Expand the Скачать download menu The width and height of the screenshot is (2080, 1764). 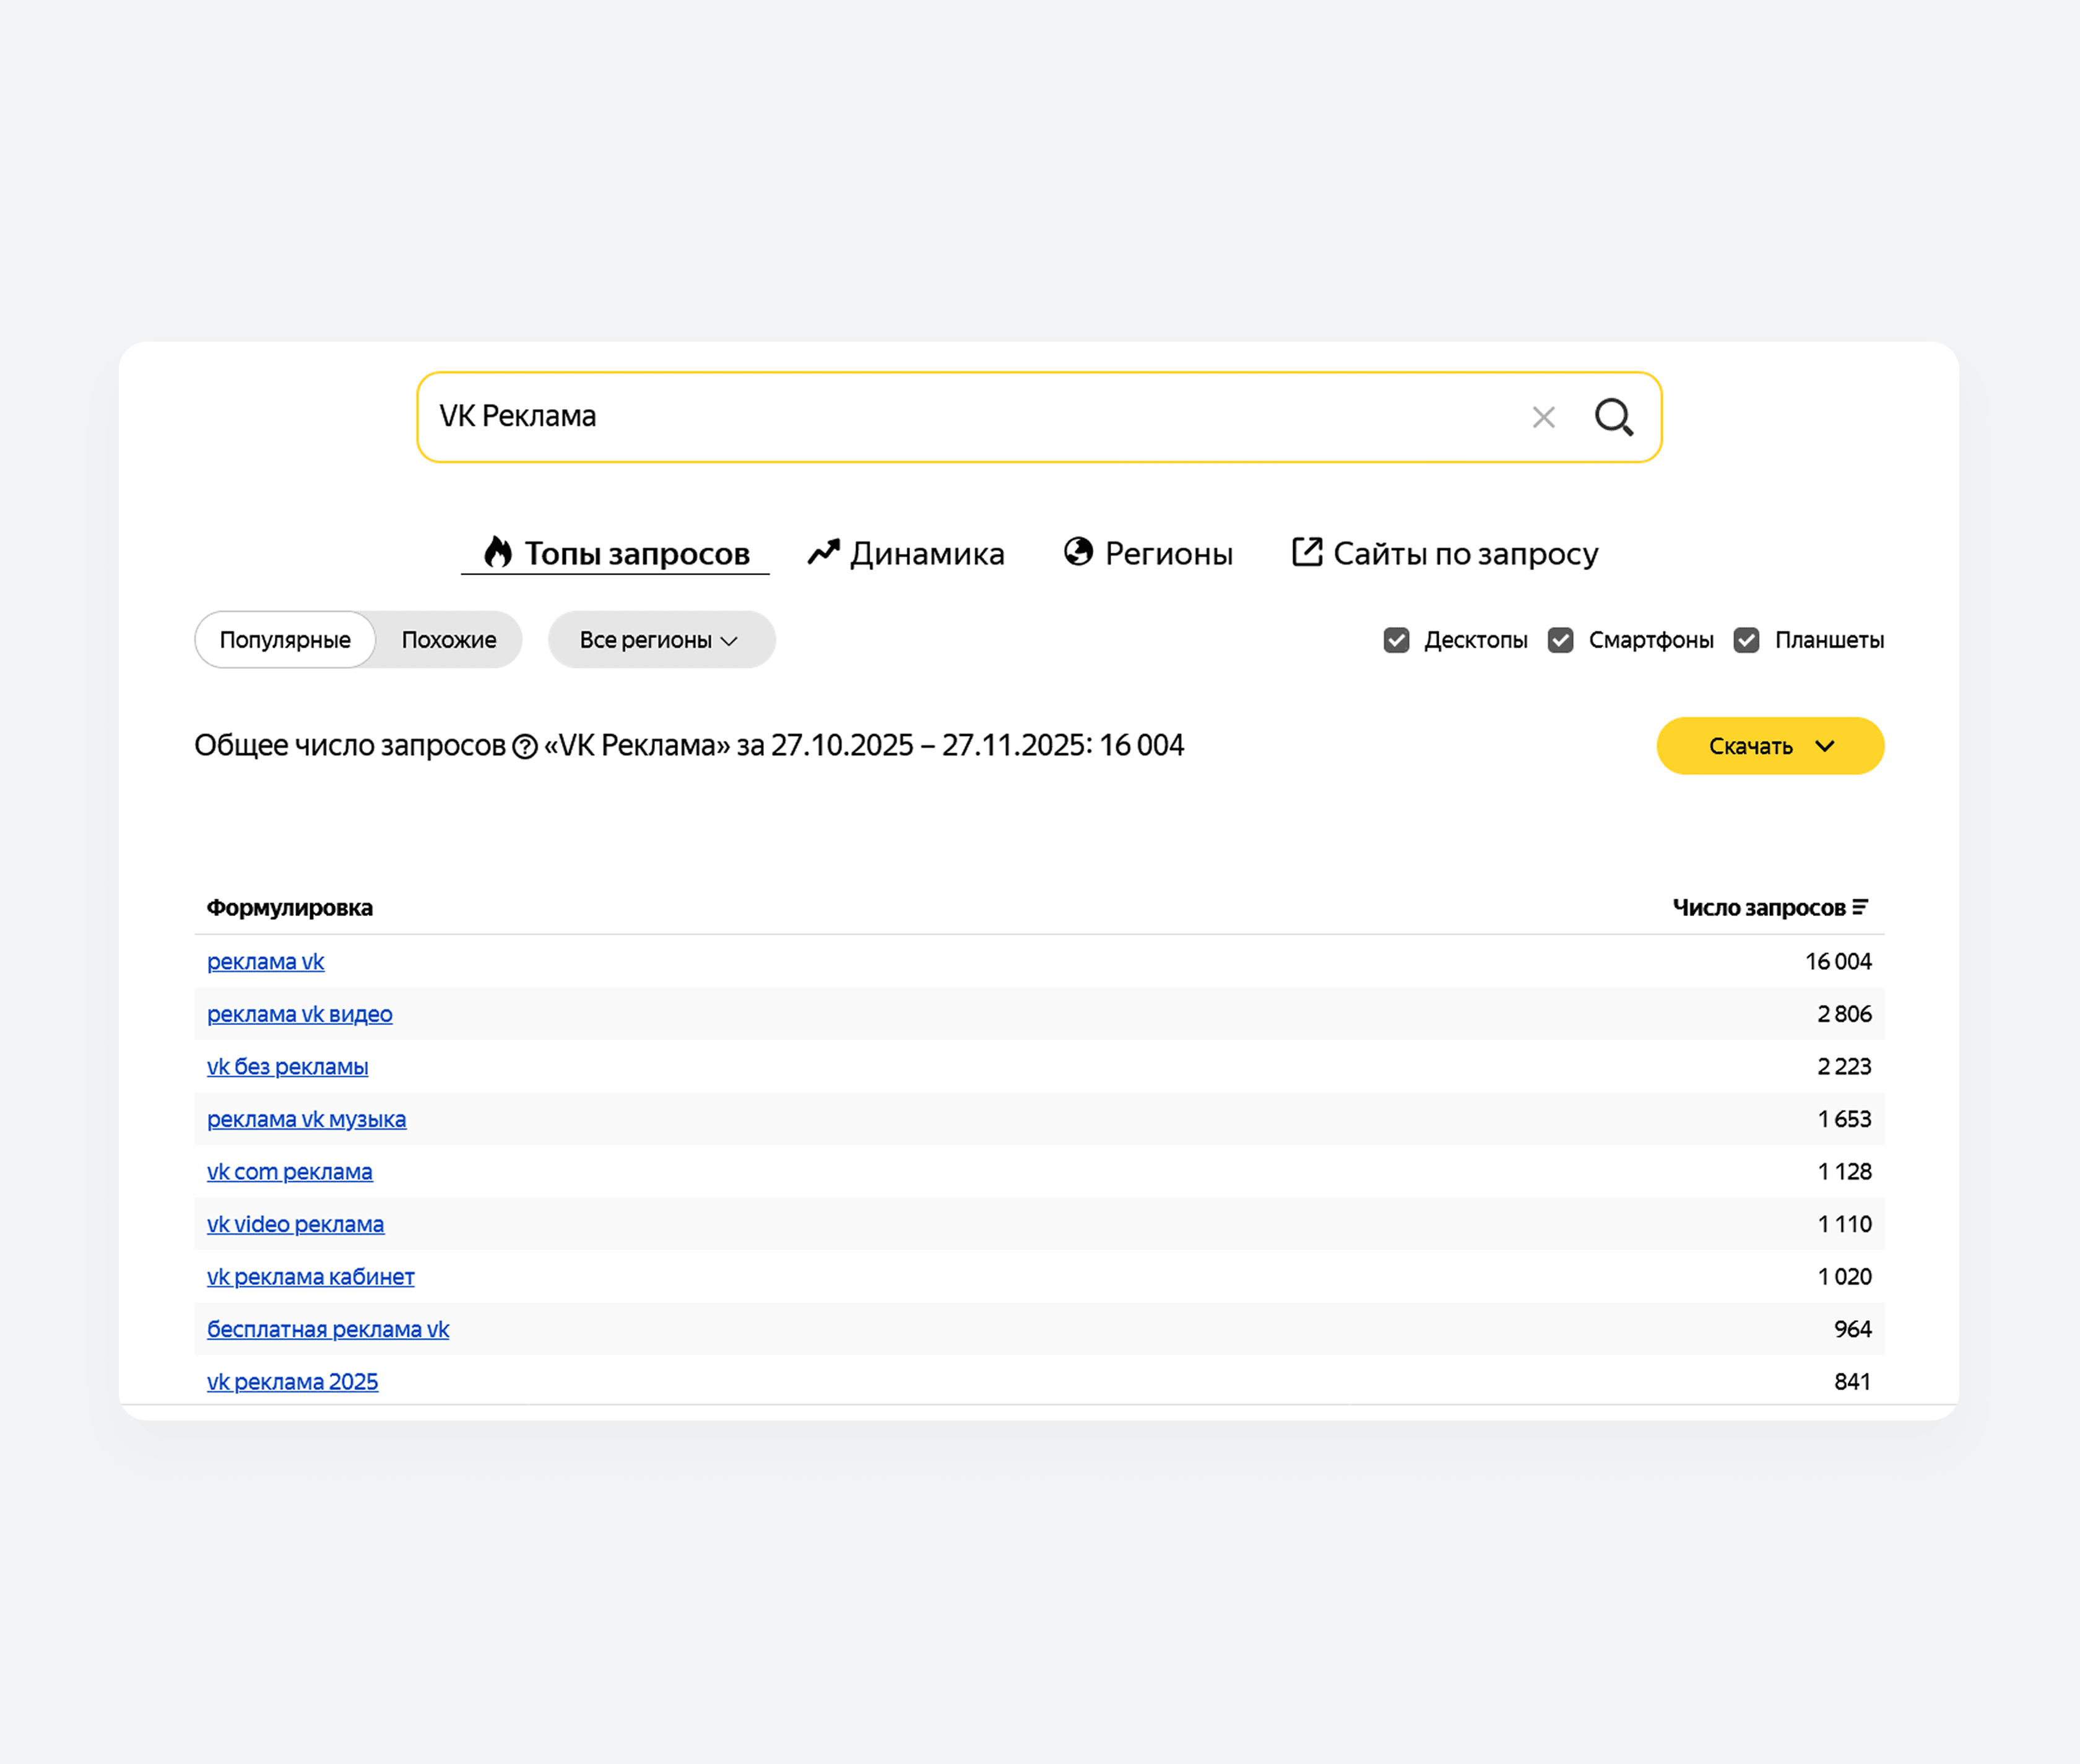point(1770,746)
